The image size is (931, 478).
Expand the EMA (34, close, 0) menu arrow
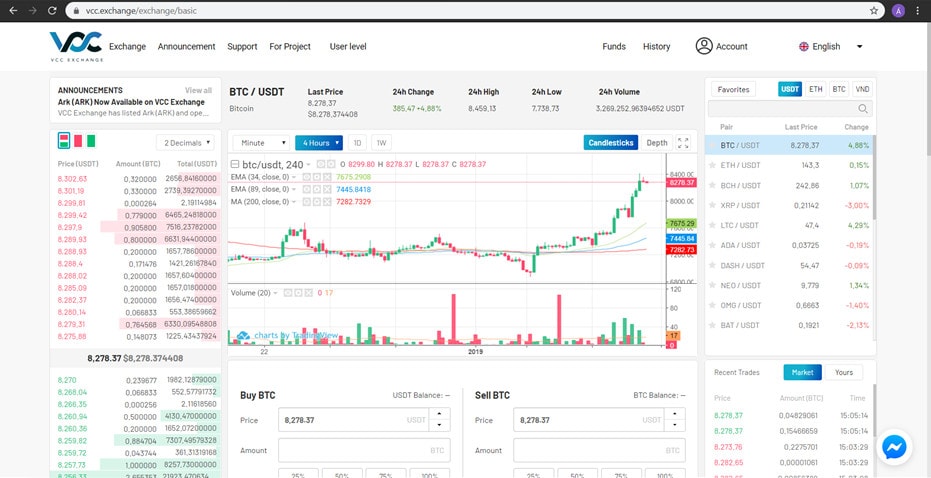pos(293,177)
